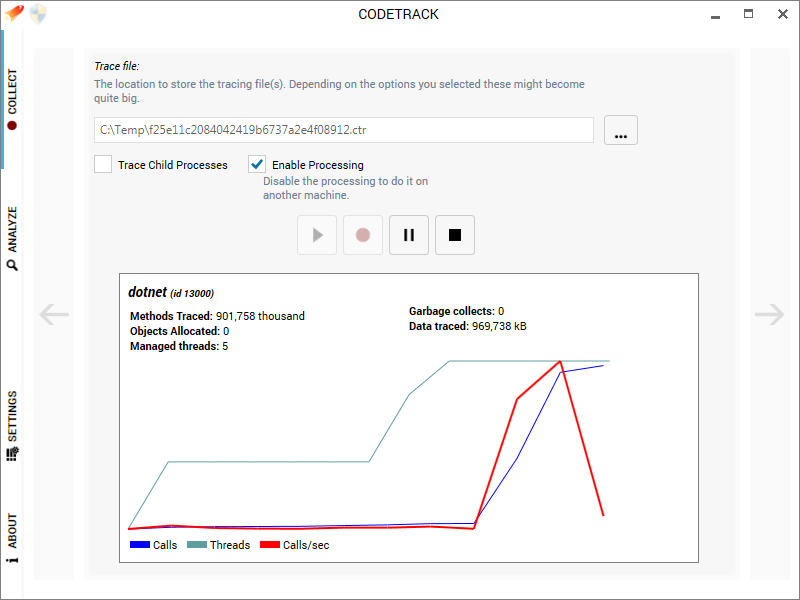Click the red record button
The image size is (800, 600).
coord(363,235)
